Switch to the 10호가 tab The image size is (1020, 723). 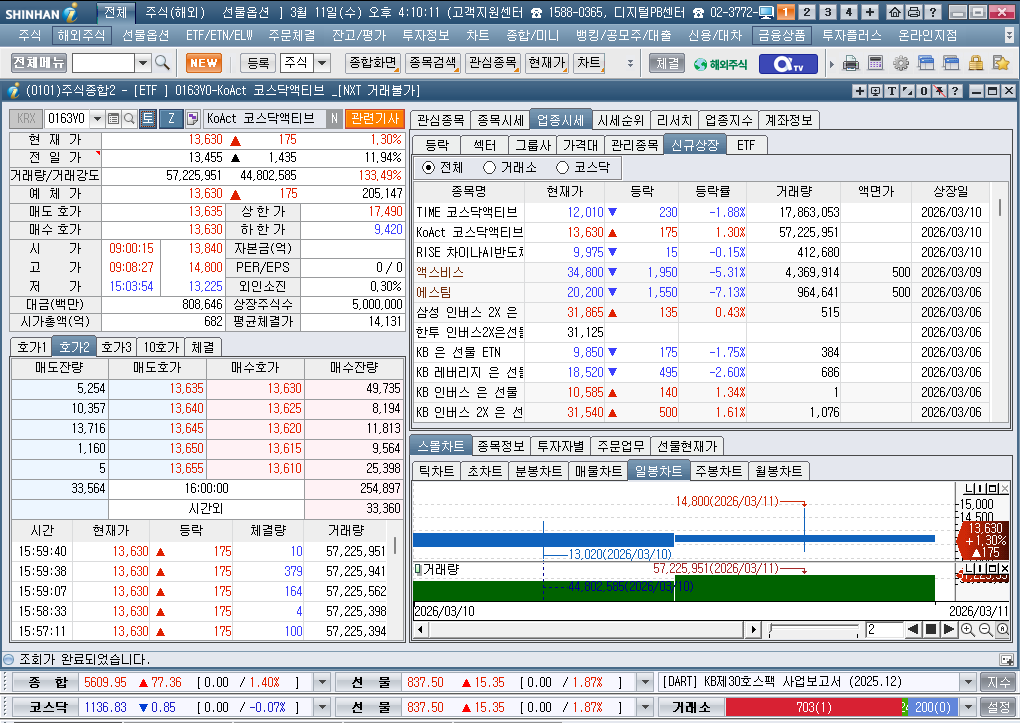coord(161,347)
